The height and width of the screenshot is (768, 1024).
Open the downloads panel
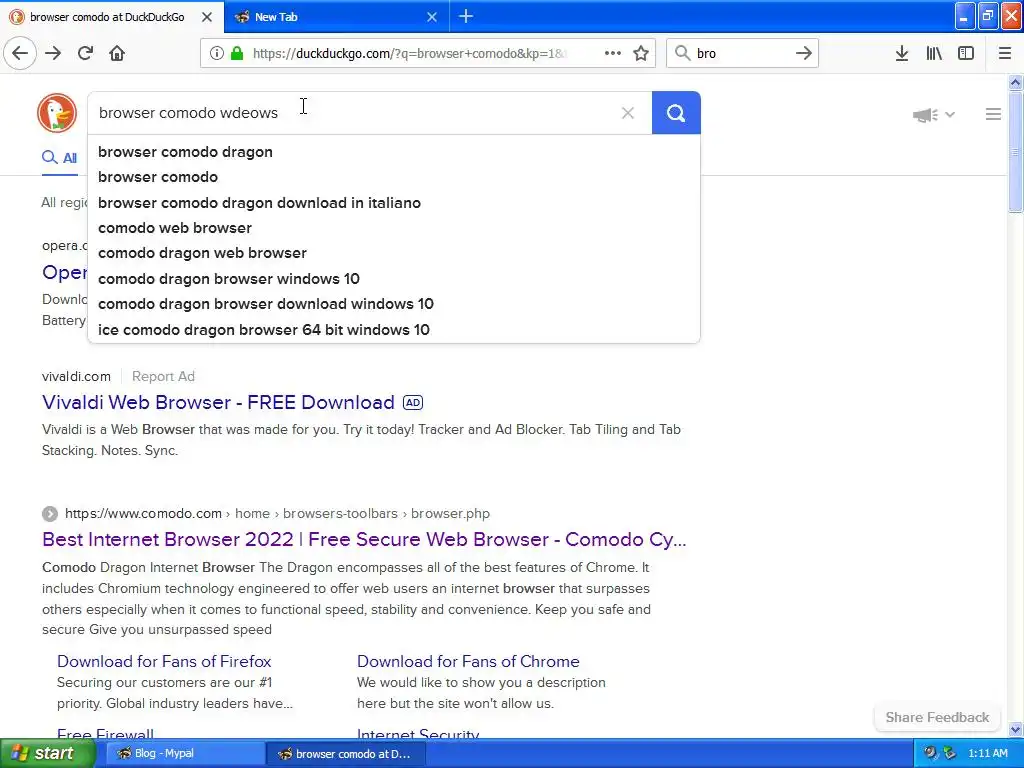pyautogui.click(x=902, y=53)
